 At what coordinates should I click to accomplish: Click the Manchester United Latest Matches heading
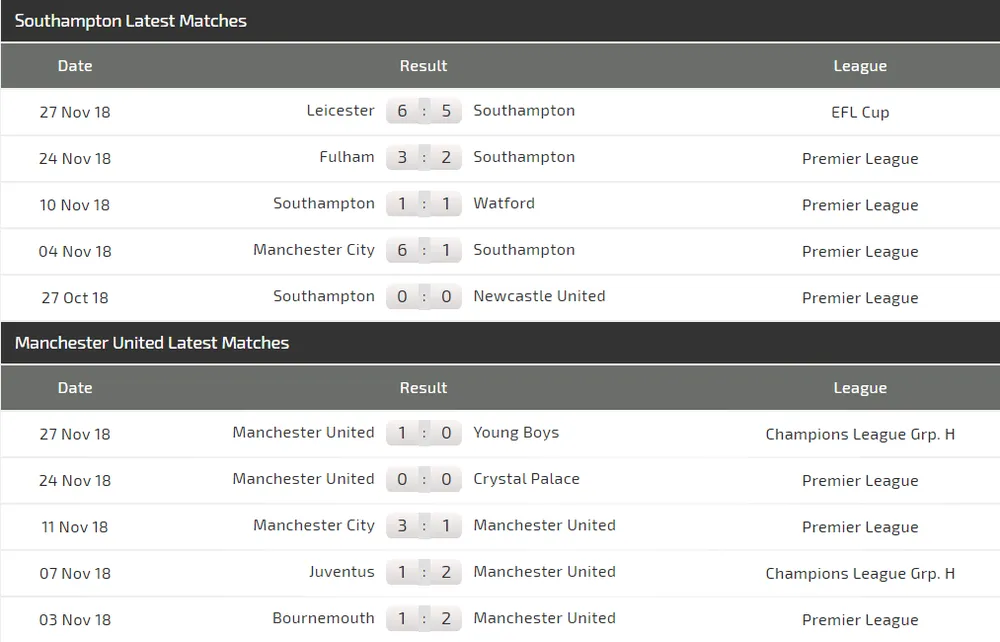pyautogui.click(x=152, y=343)
